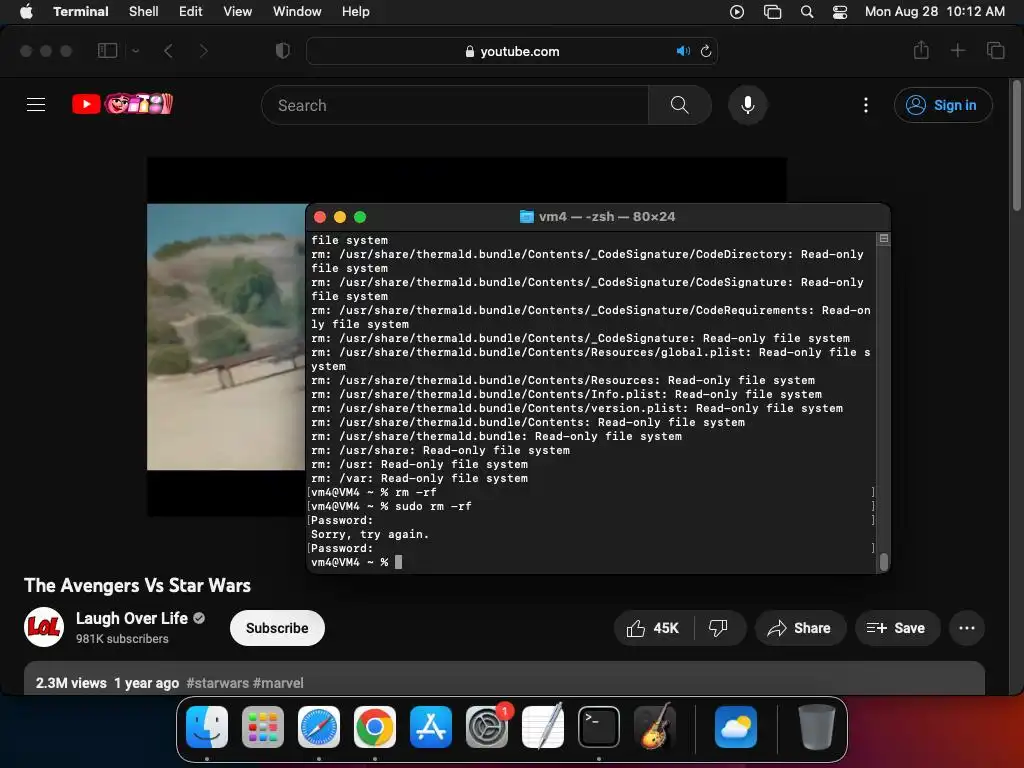Viewport: 1024px width, 768px height.
Task: Open GarageBand from the Dock
Action: tap(655, 727)
